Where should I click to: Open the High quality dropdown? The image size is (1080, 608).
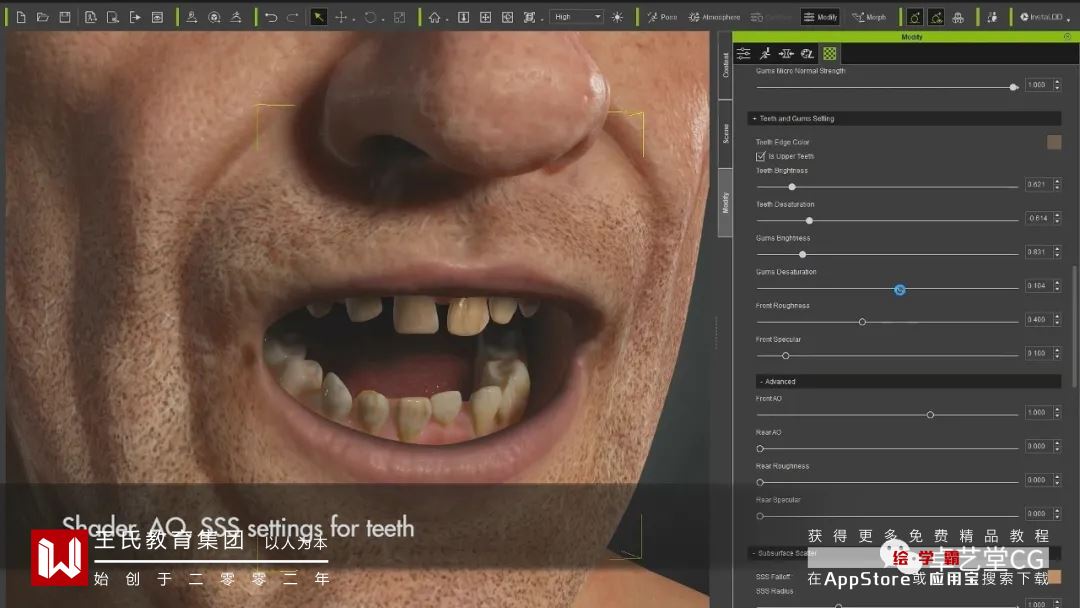(x=577, y=17)
